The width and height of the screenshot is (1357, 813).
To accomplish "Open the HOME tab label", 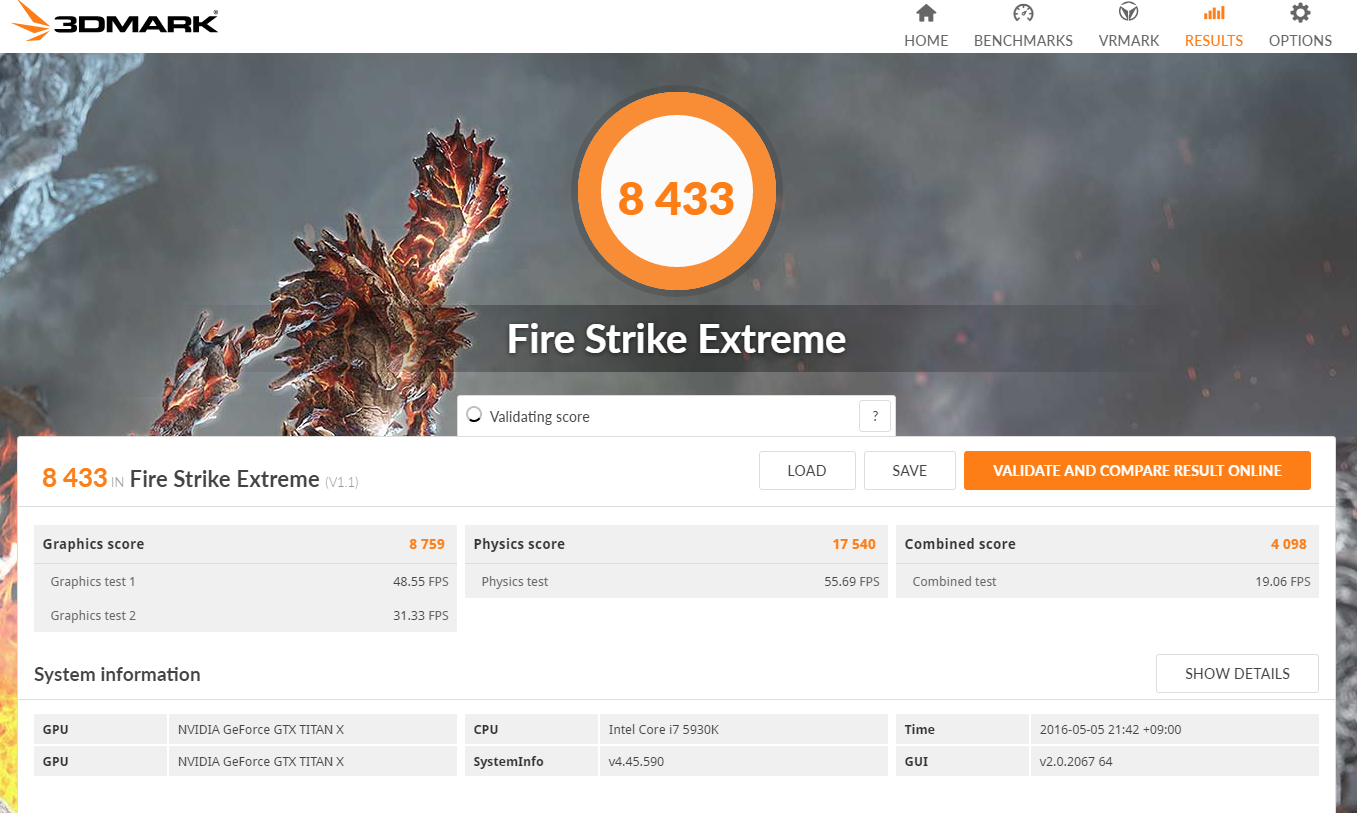I will pyautogui.click(x=926, y=41).
